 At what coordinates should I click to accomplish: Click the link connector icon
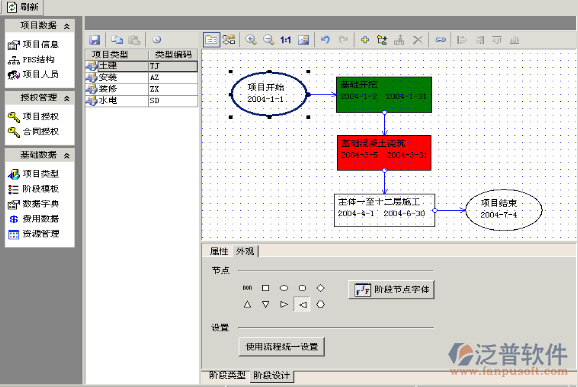[440, 40]
